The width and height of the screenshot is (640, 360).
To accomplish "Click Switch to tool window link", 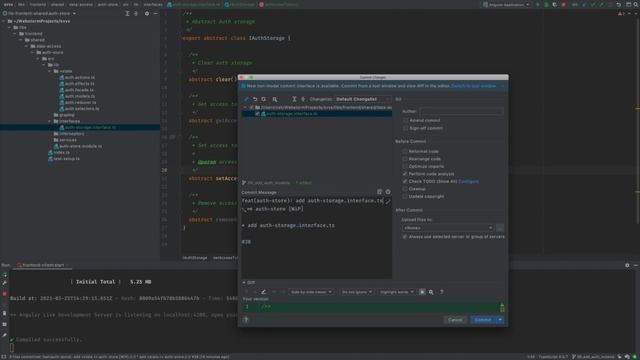I will pos(473,86).
